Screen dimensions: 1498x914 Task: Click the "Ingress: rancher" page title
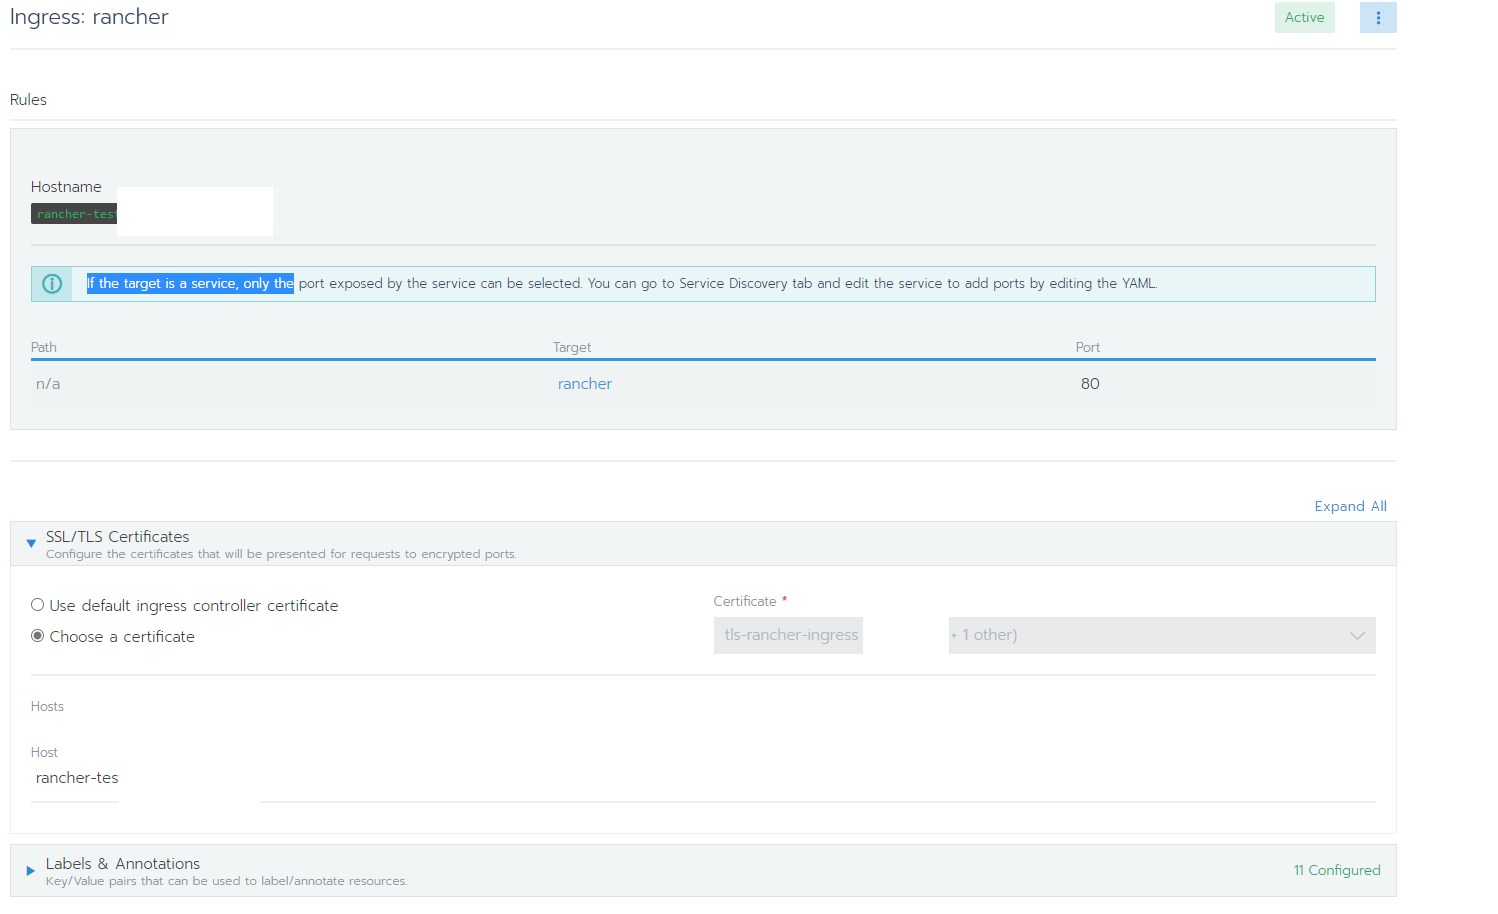tap(89, 16)
